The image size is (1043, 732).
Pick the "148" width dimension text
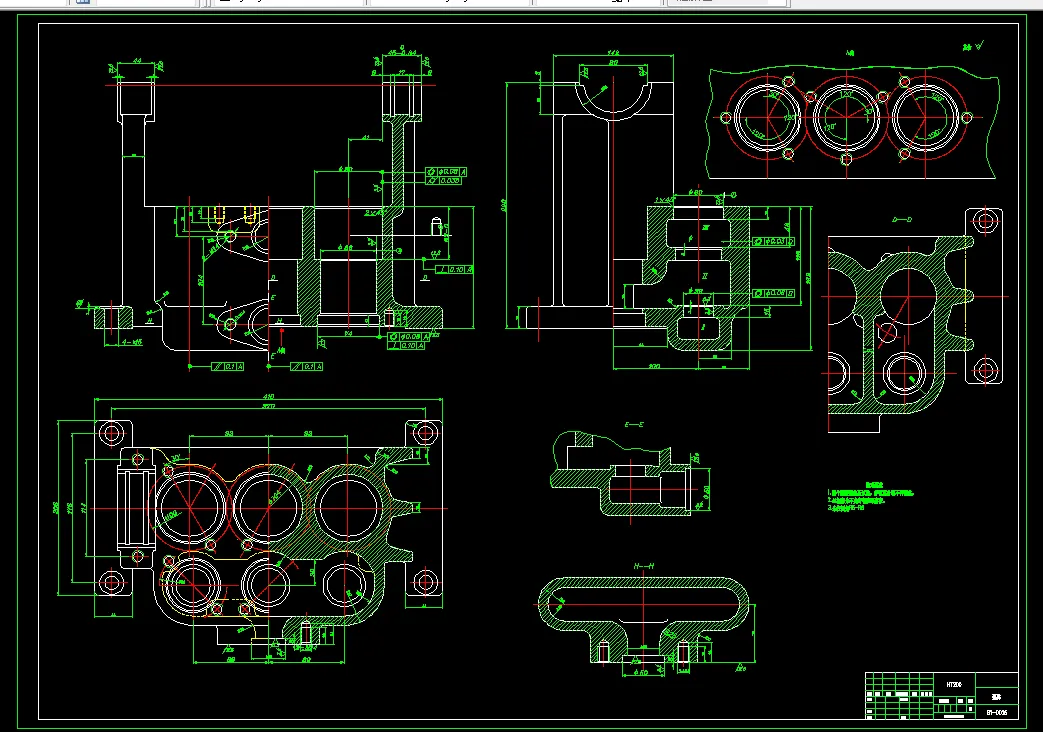[613, 53]
